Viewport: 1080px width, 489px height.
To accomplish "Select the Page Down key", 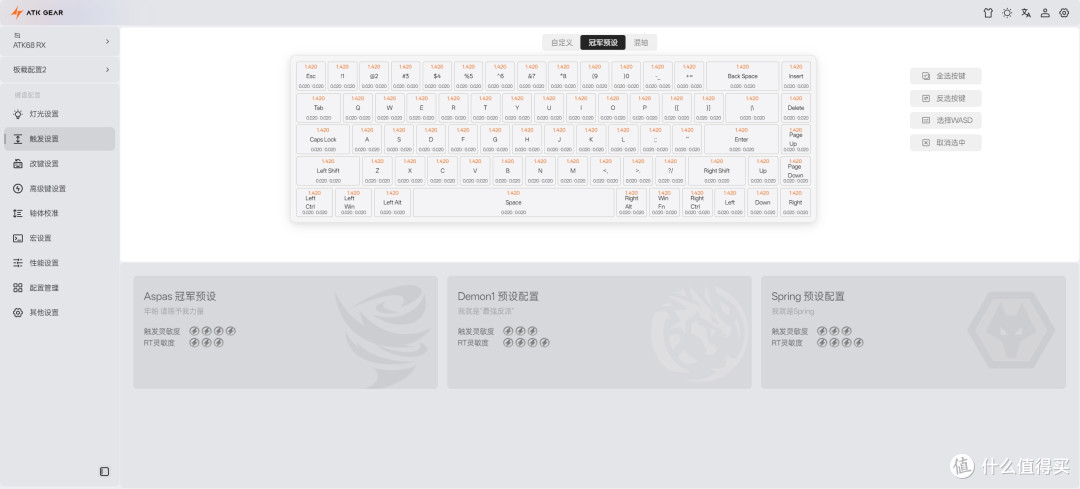I will click(796, 171).
